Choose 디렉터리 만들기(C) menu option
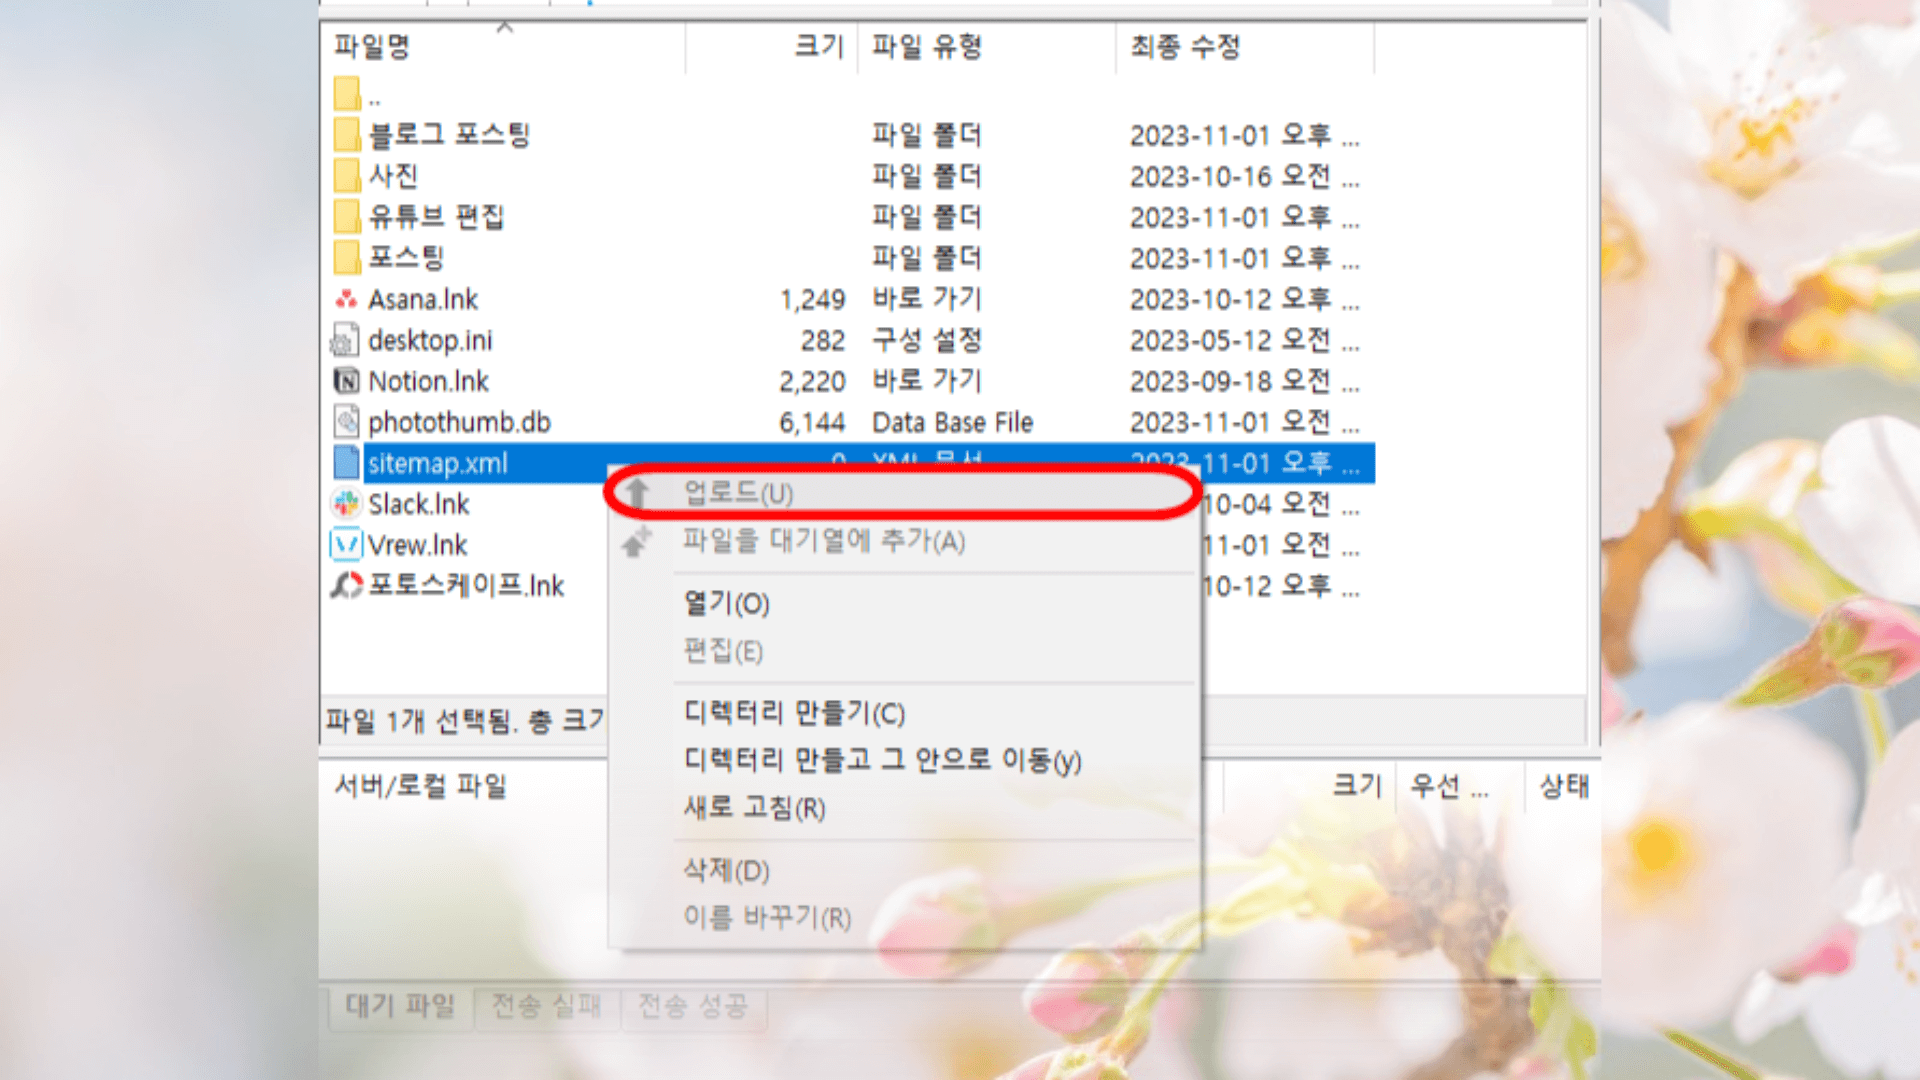 [794, 713]
